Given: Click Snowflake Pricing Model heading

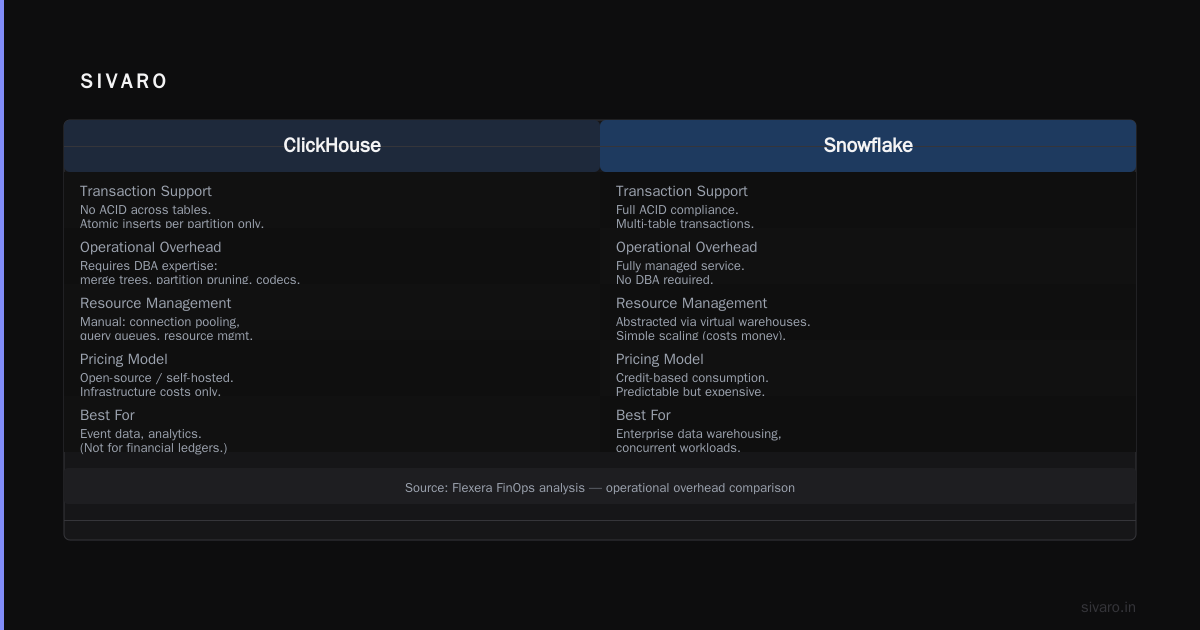Looking at the screenshot, I should tap(660, 359).
